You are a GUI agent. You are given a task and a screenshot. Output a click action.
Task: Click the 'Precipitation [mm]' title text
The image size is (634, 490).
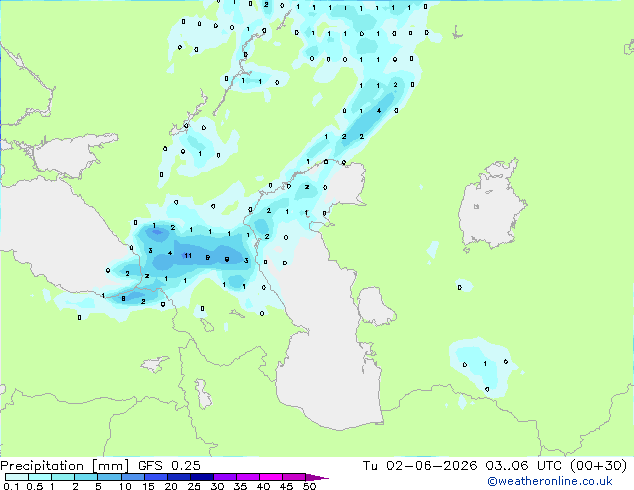65,466
